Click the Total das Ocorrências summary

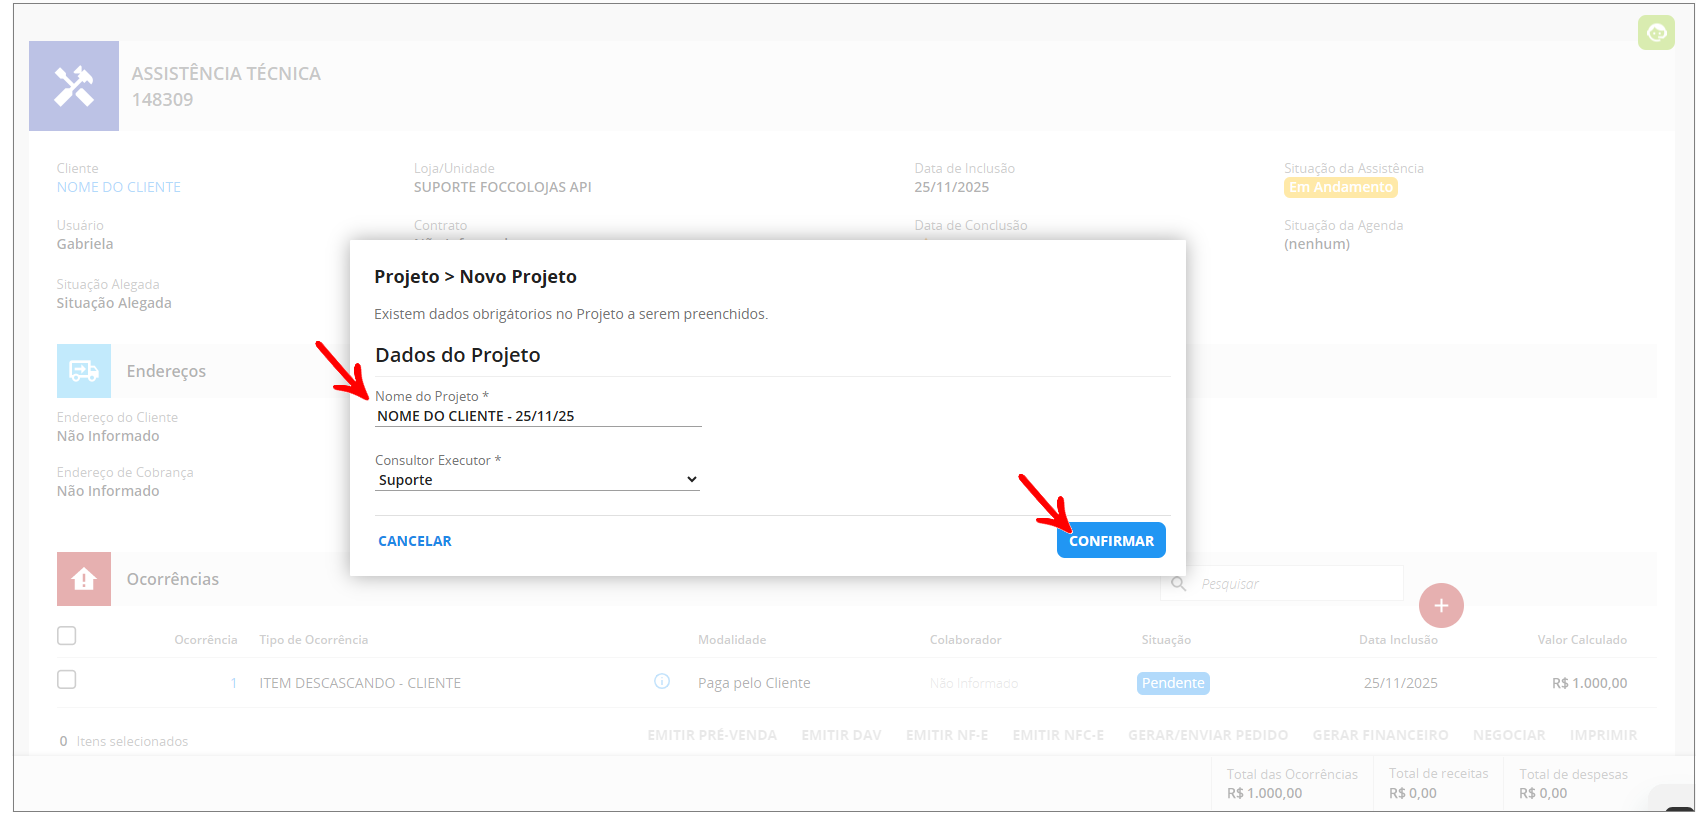(1292, 783)
